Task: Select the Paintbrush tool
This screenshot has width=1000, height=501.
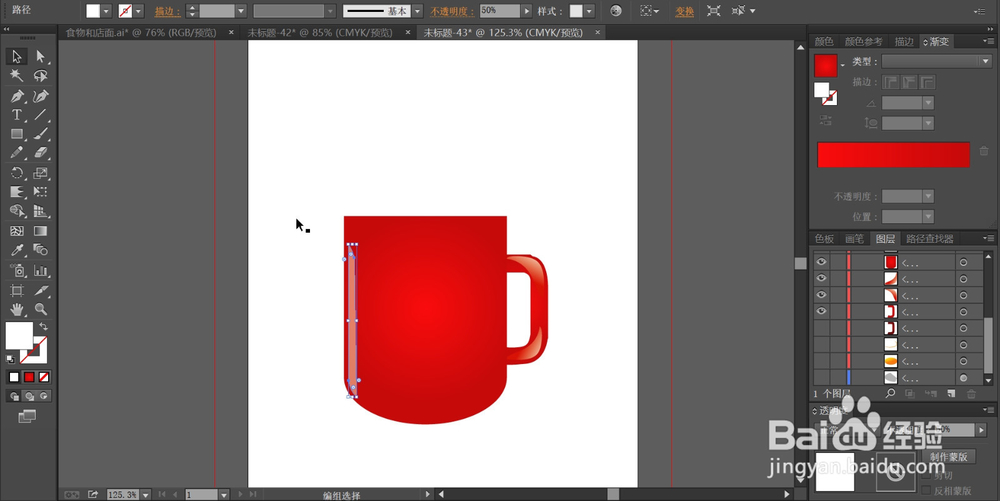Action: coord(40,134)
